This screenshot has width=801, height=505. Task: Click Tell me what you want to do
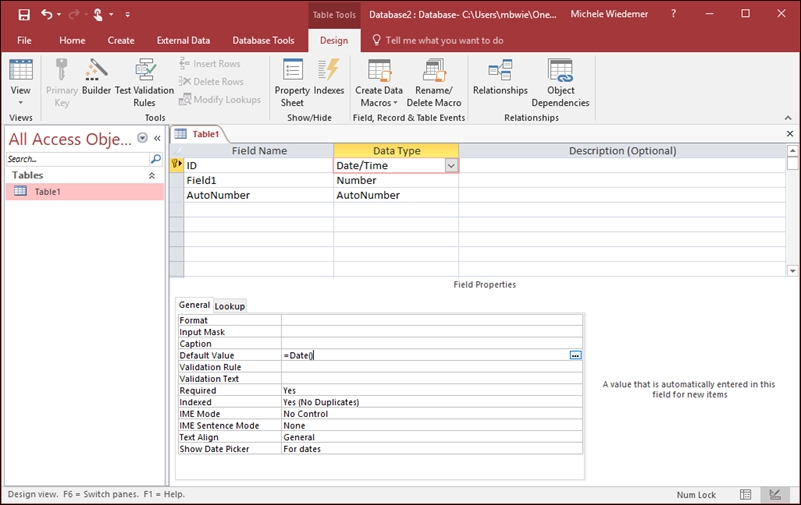point(444,40)
